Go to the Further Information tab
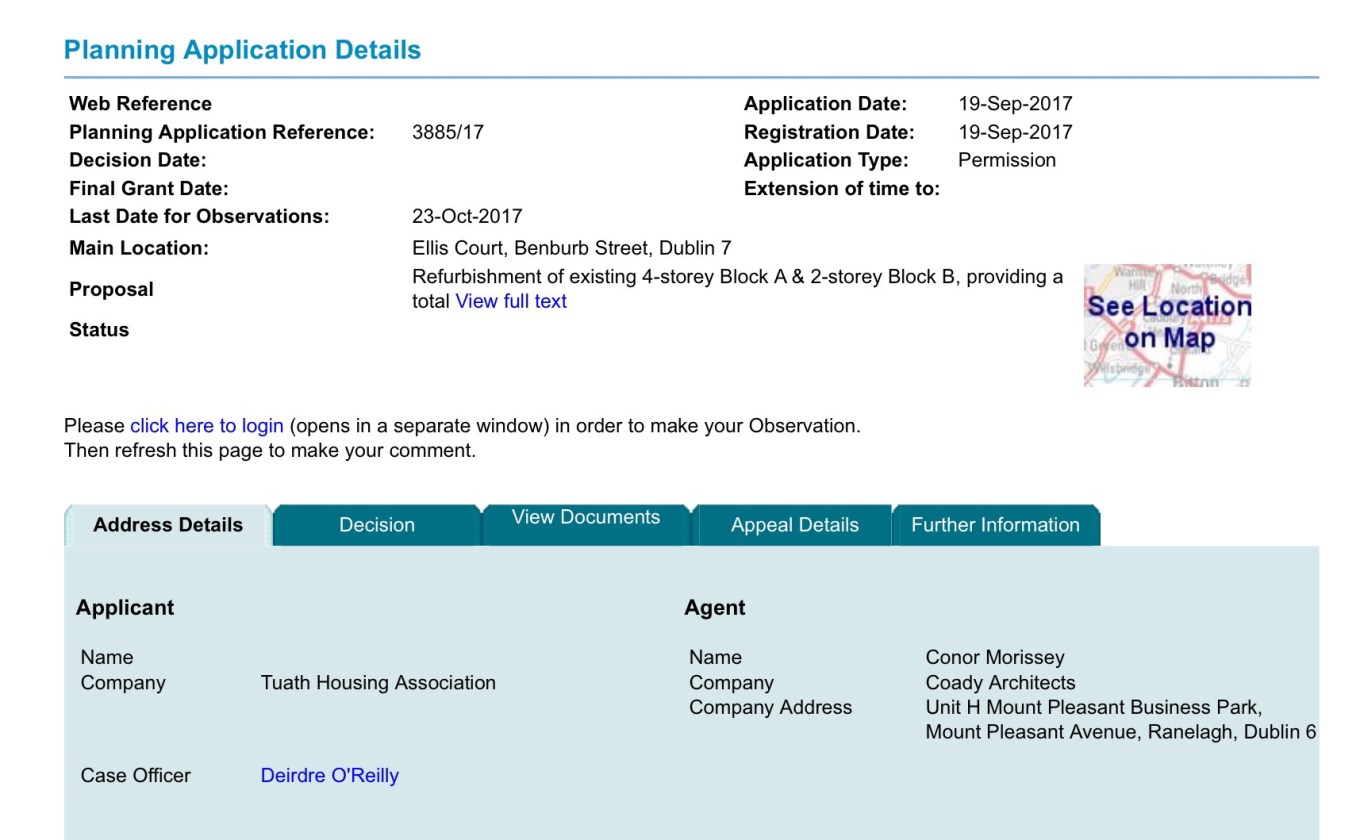The width and height of the screenshot is (1360, 840). tap(995, 525)
